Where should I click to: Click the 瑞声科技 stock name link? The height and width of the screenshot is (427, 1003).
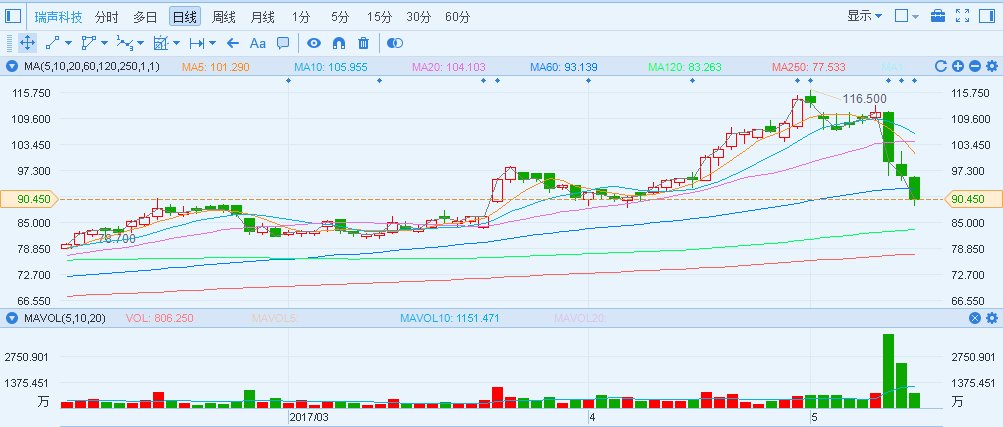tap(59, 17)
